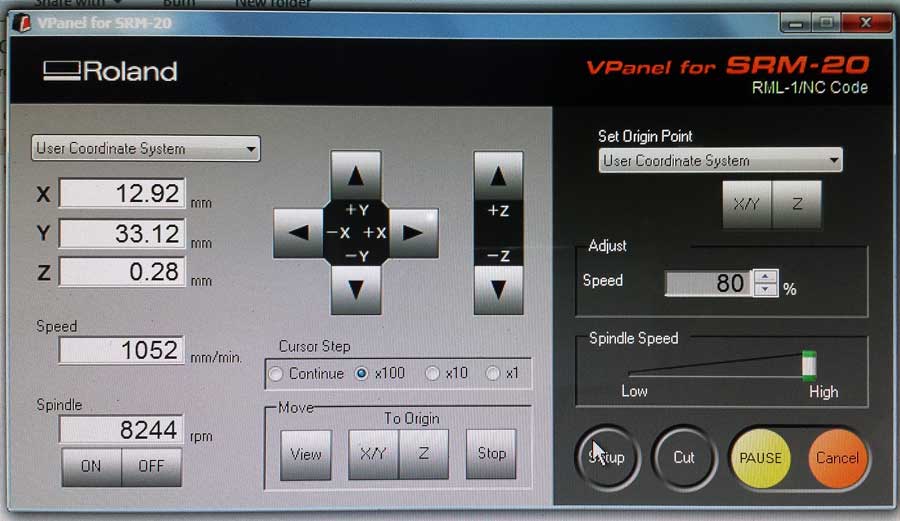Click the Spindle Speed slider handle
The width and height of the screenshot is (900, 521).
pos(809,366)
